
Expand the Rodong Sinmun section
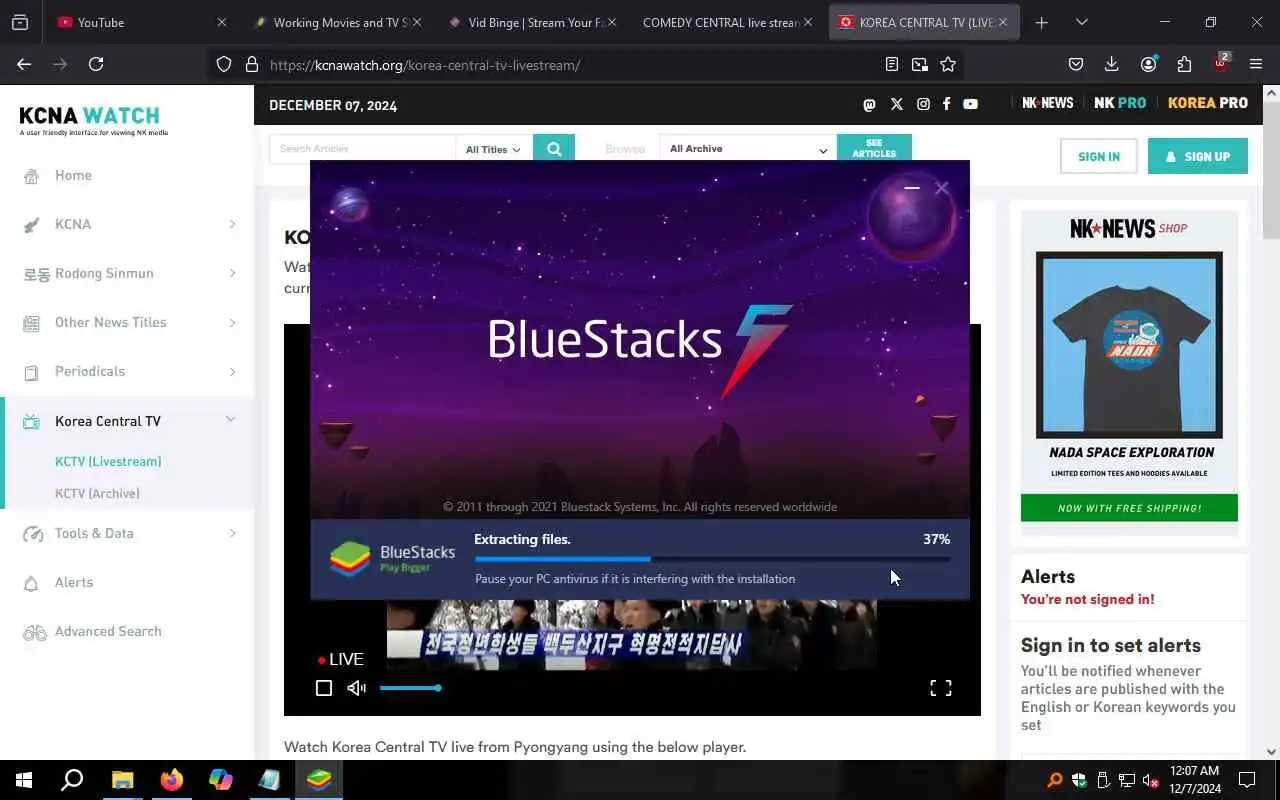click(232, 273)
